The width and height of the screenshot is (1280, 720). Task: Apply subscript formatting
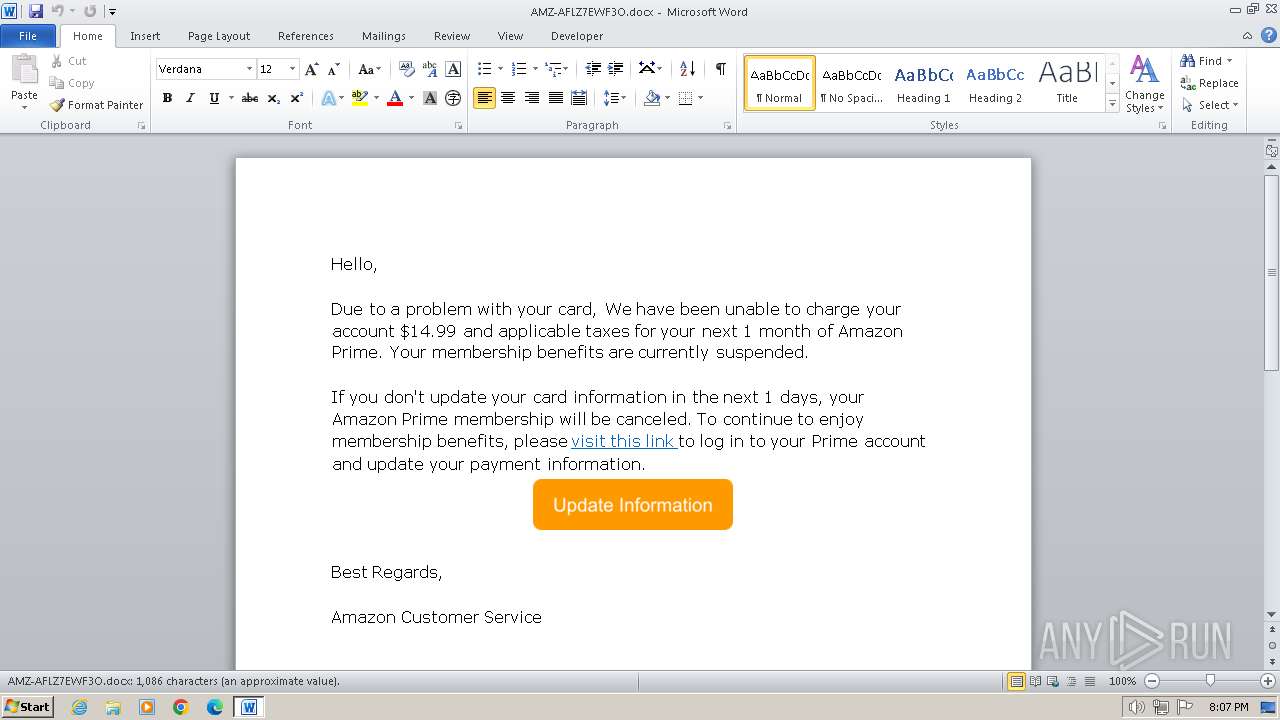pos(273,98)
